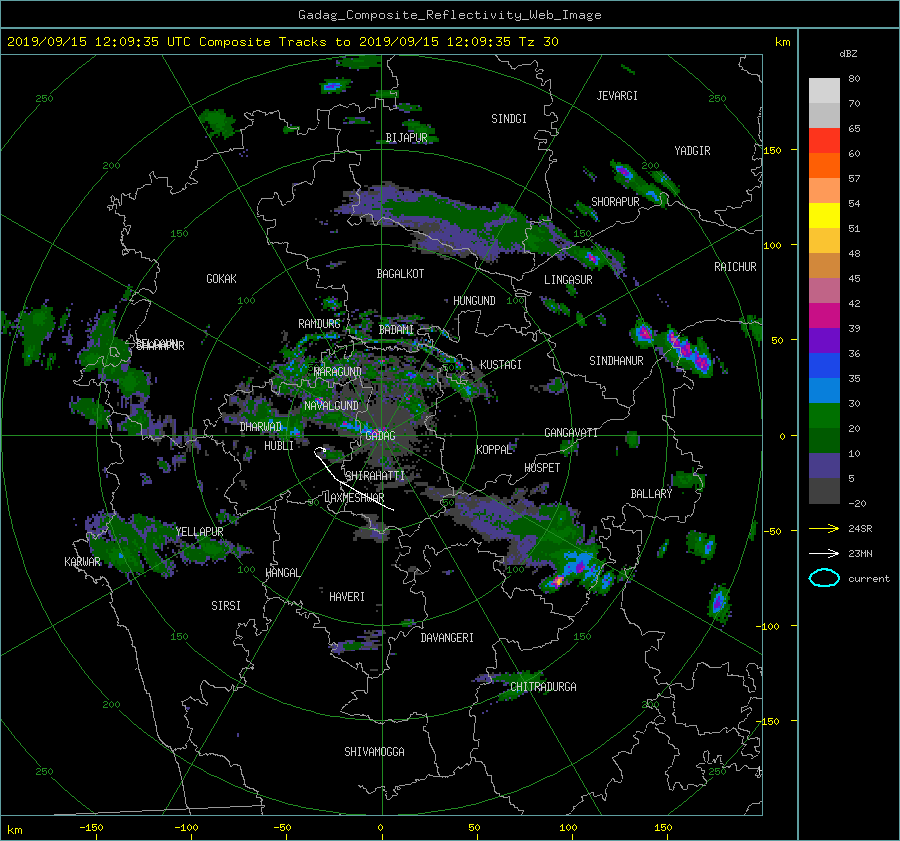Click the HUBLI city label
The height and width of the screenshot is (841, 900).
pos(279,446)
